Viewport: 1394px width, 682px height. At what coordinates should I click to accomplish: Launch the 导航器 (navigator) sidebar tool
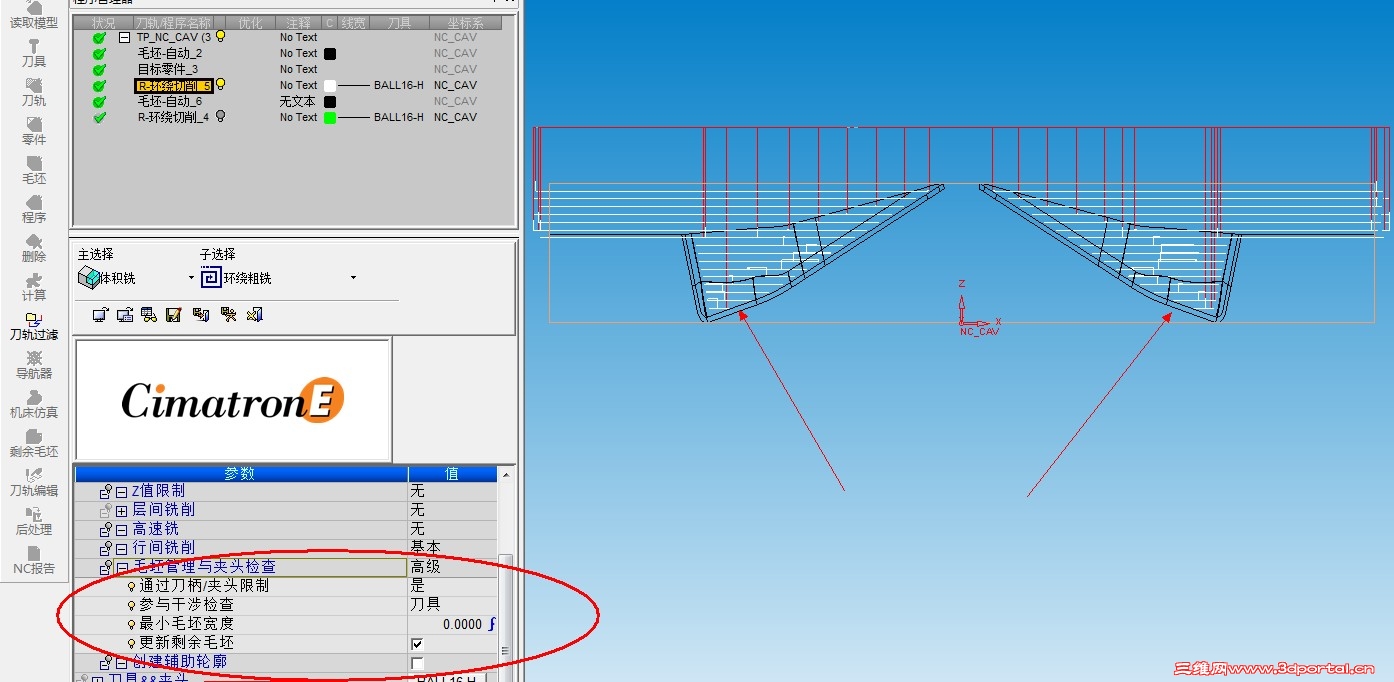click(x=34, y=365)
